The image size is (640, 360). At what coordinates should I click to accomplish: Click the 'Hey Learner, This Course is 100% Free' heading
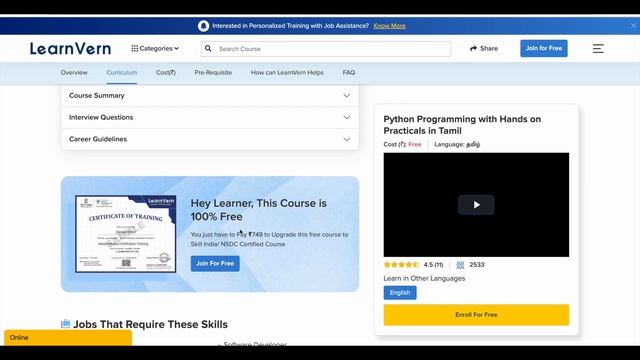(x=258, y=210)
